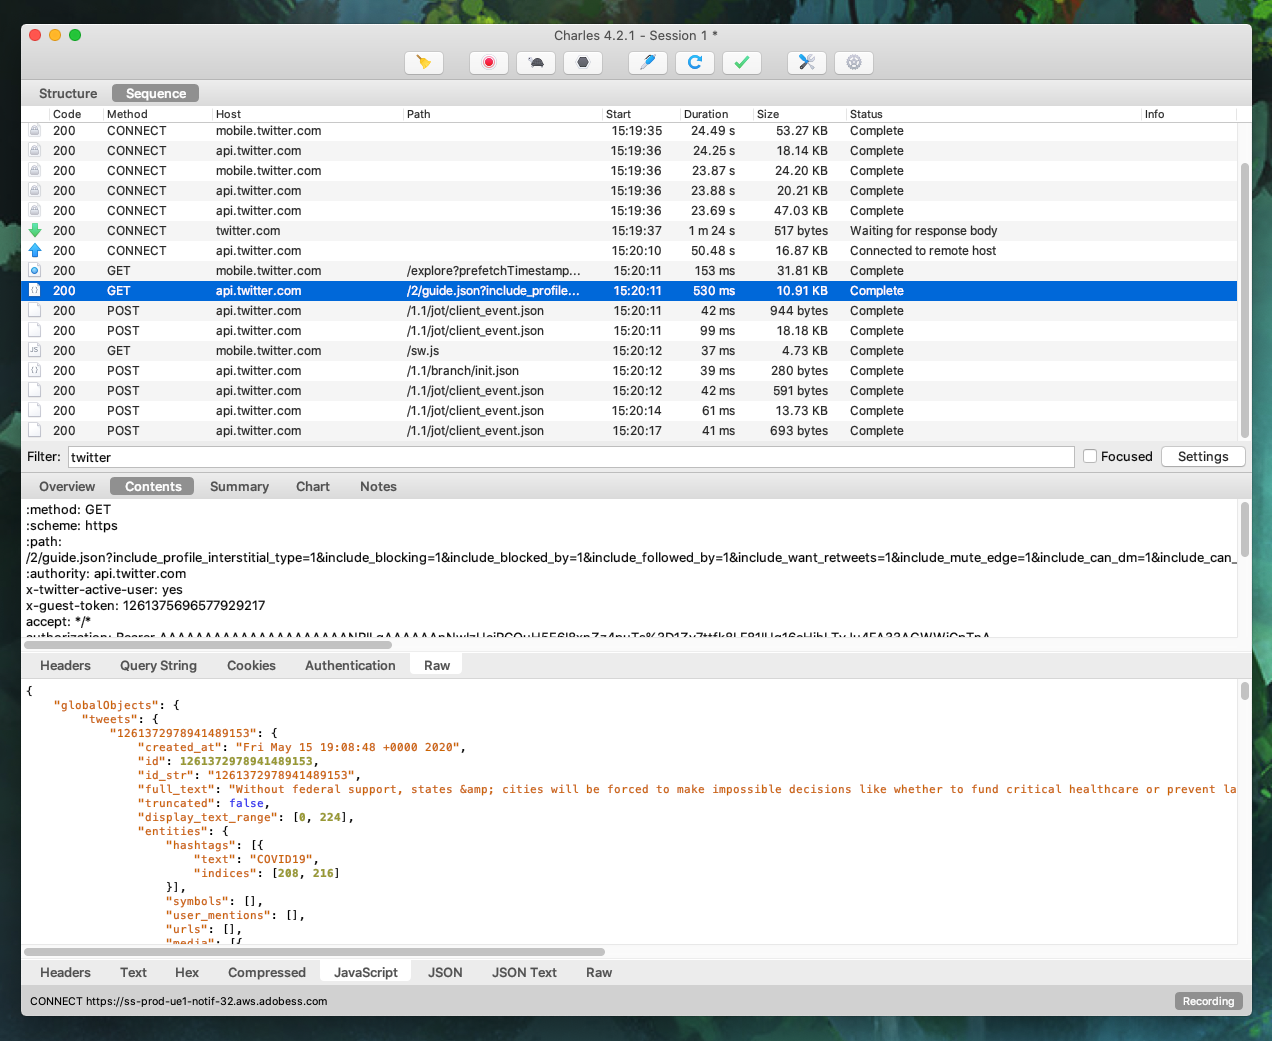The height and width of the screenshot is (1041, 1272).
Task: Open the gear Settings toolbar icon
Action: coord(854,62)
